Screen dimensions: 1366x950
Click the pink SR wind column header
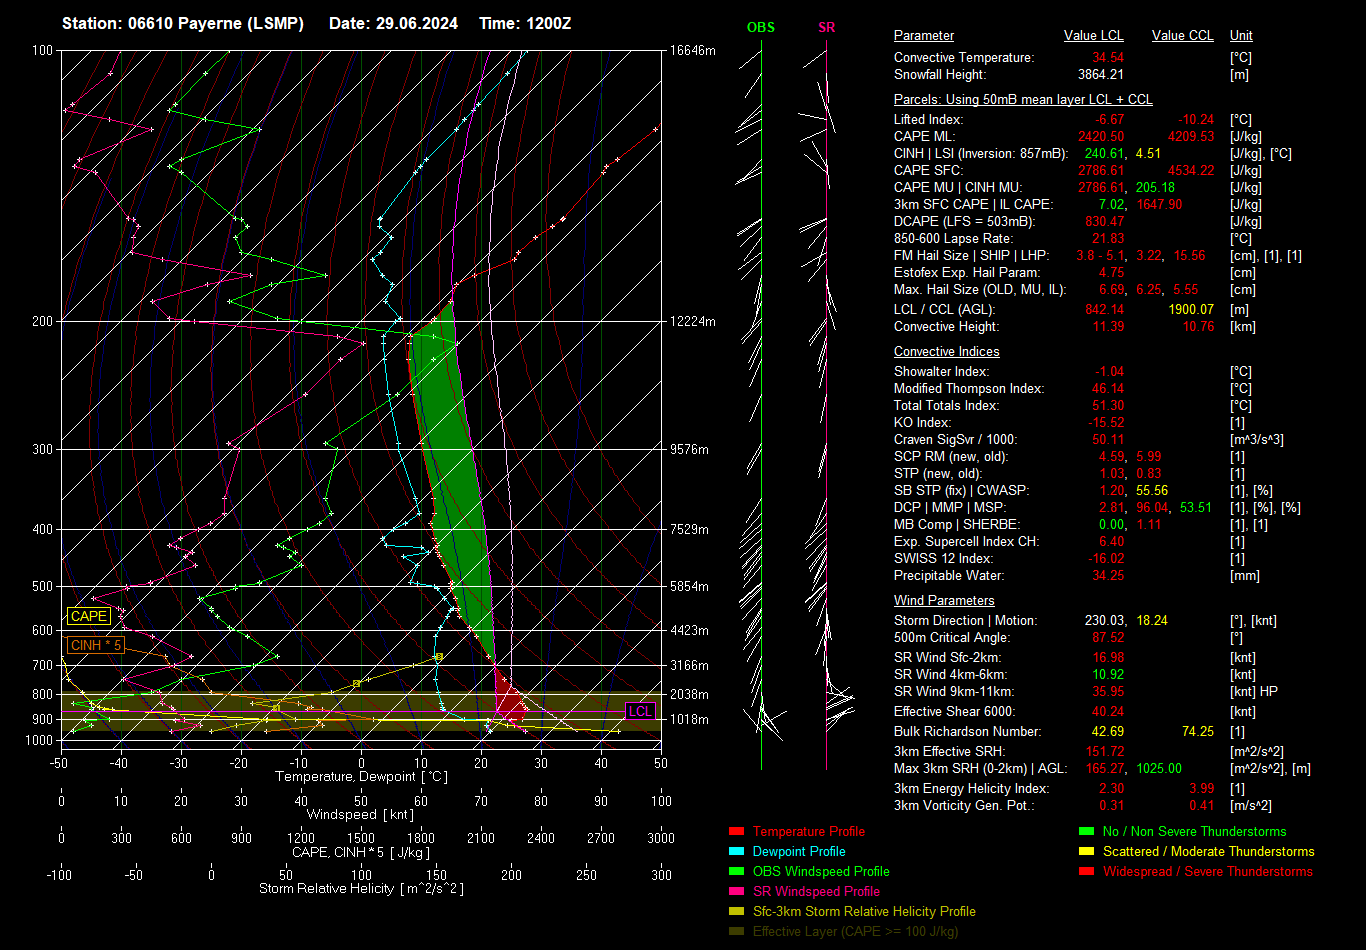coord(826,28)
